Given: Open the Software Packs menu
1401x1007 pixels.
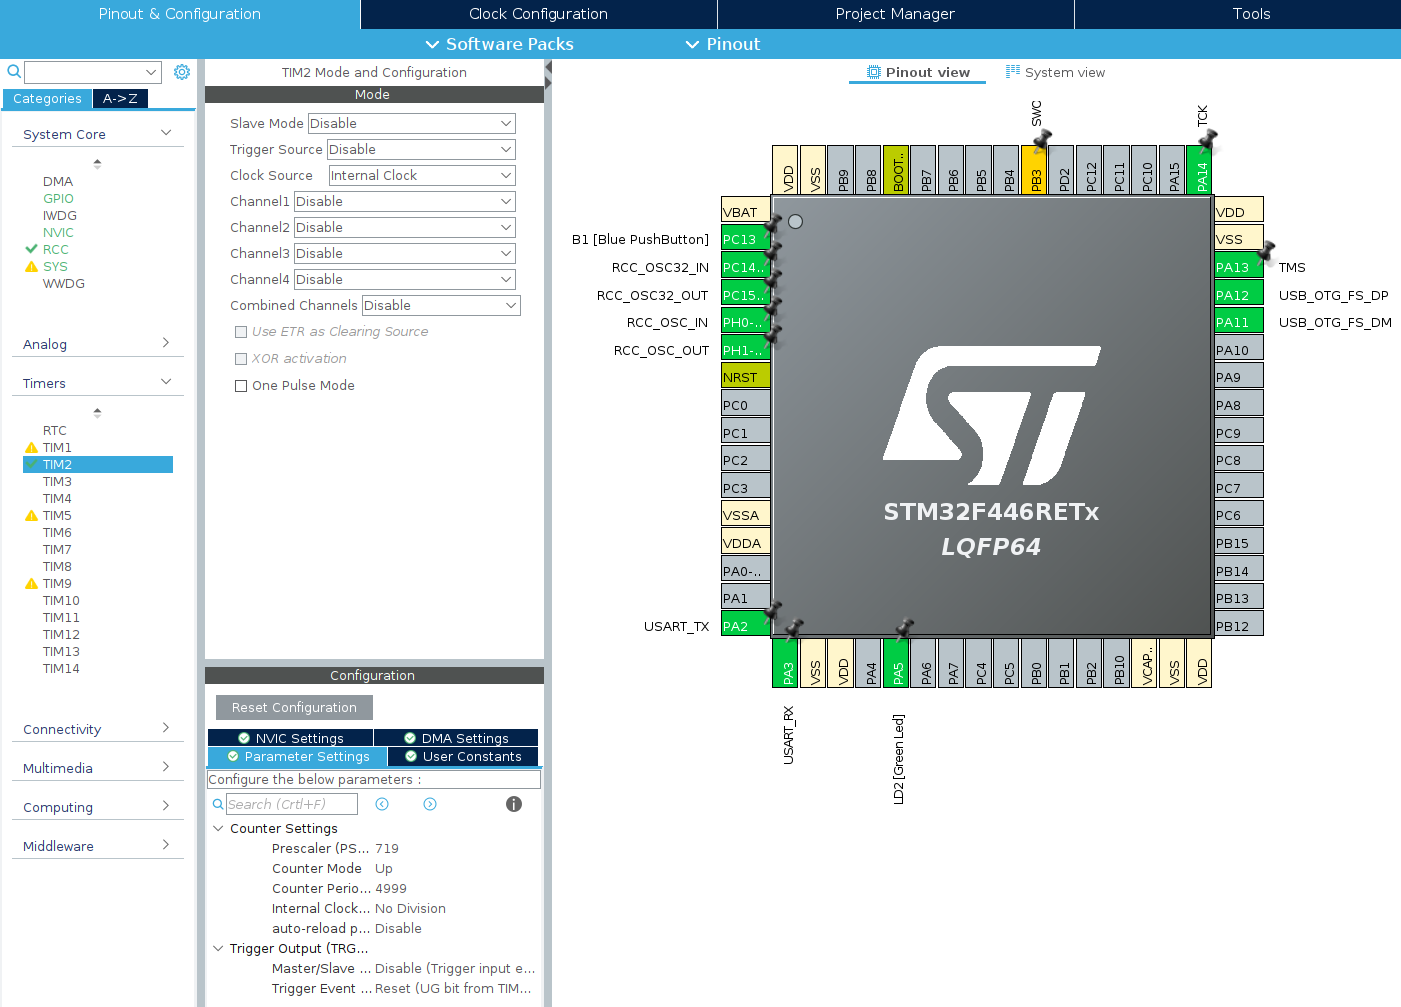Looking at the screenshot, I should tap(499, 44).
